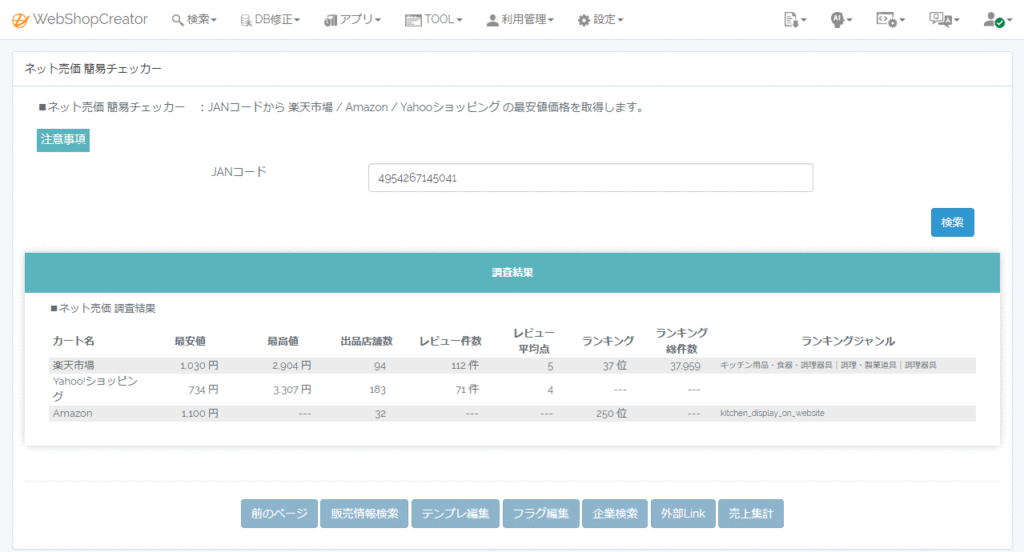Click the 94 shop count cell
The width and height of the screenshot is (1024, 552).
(379, 366)
